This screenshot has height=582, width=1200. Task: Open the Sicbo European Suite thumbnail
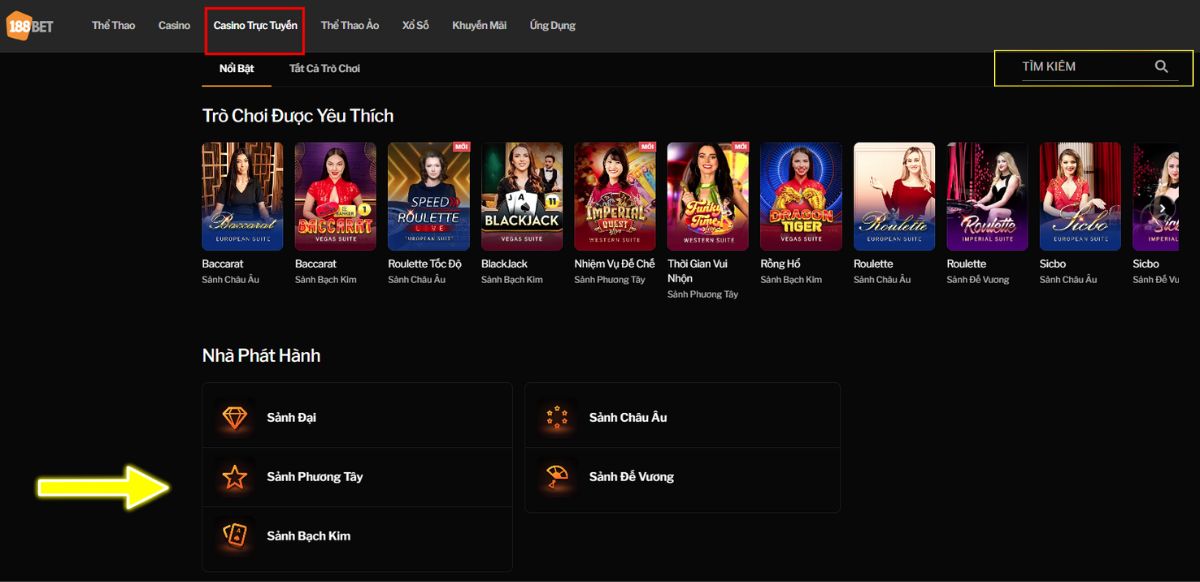pos(1080,196)
